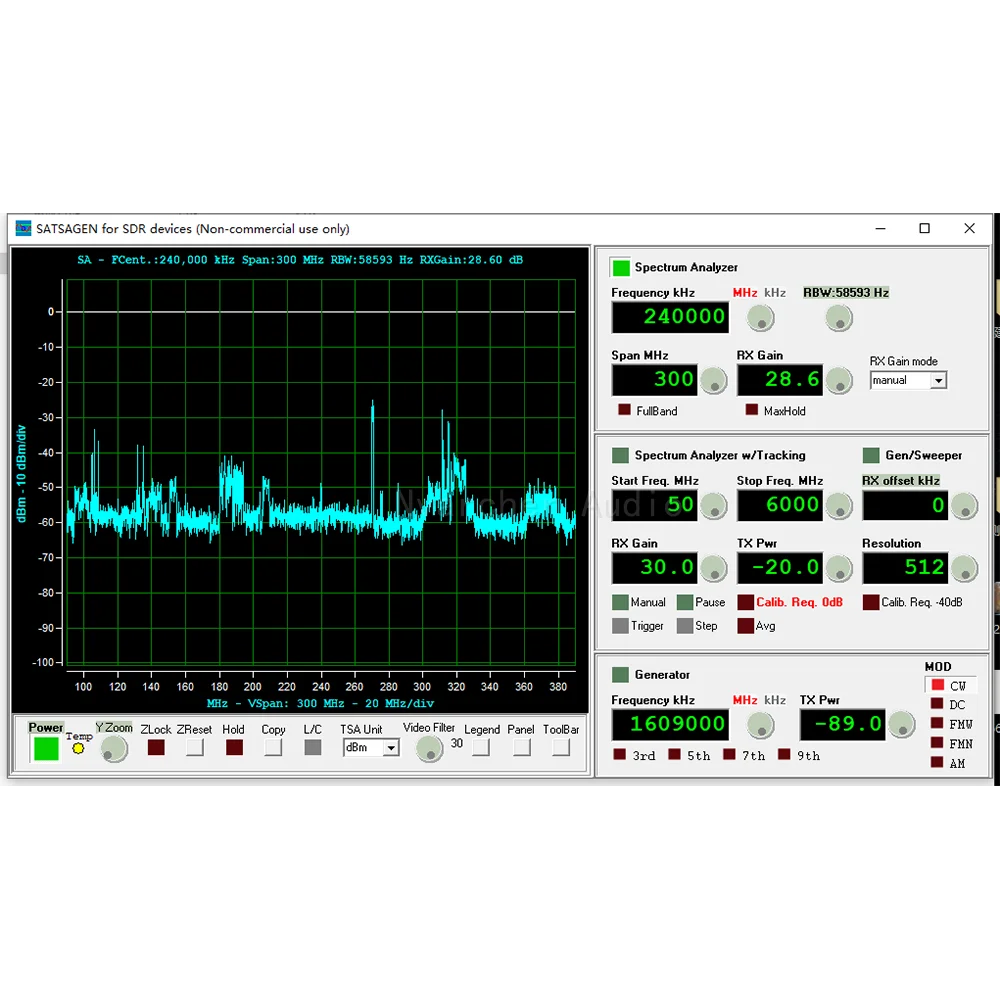This screenshot has width=1000, height=1000.
Task: Enable the Avg option
Action: 746,626
